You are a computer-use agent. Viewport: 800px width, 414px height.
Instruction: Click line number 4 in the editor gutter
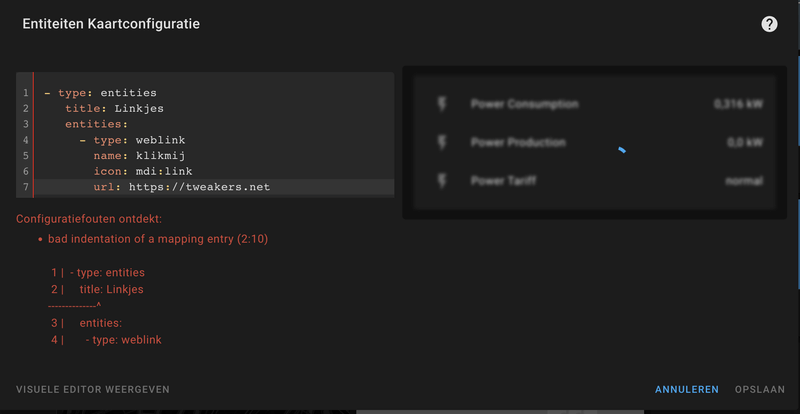pyautogui.click(x=25, y=140)
